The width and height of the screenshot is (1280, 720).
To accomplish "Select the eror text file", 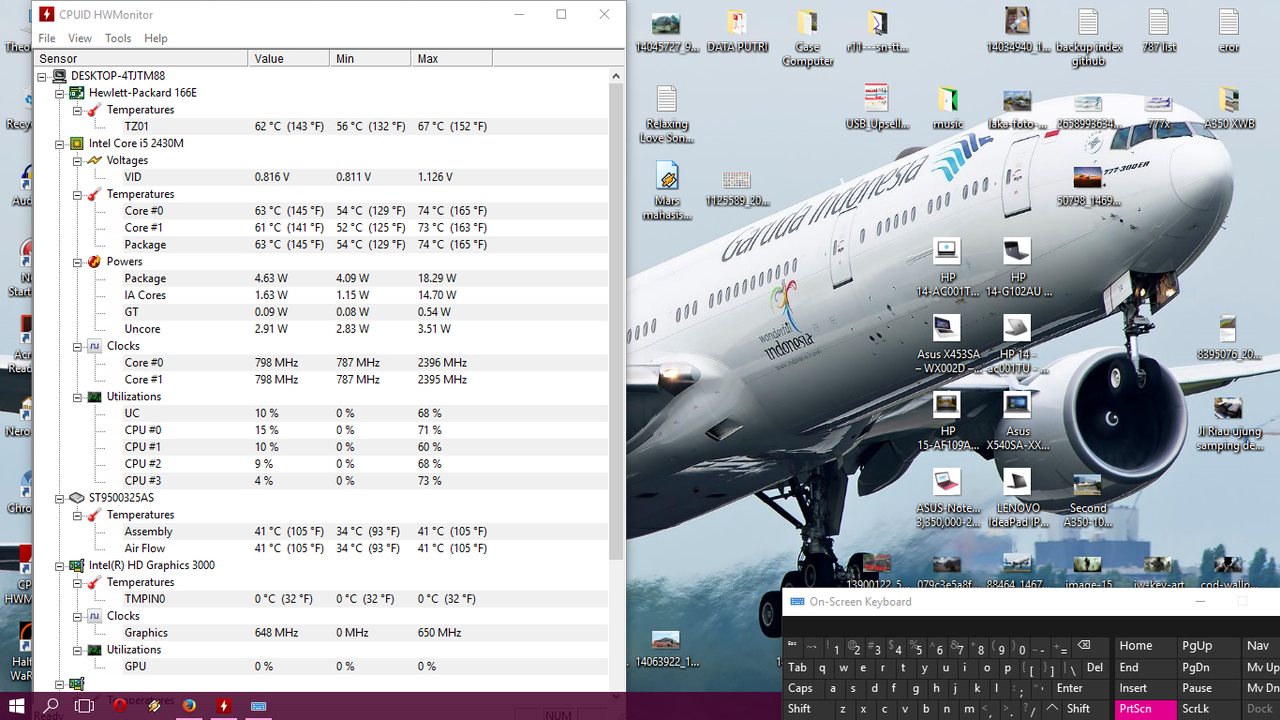I will 1228,32.
